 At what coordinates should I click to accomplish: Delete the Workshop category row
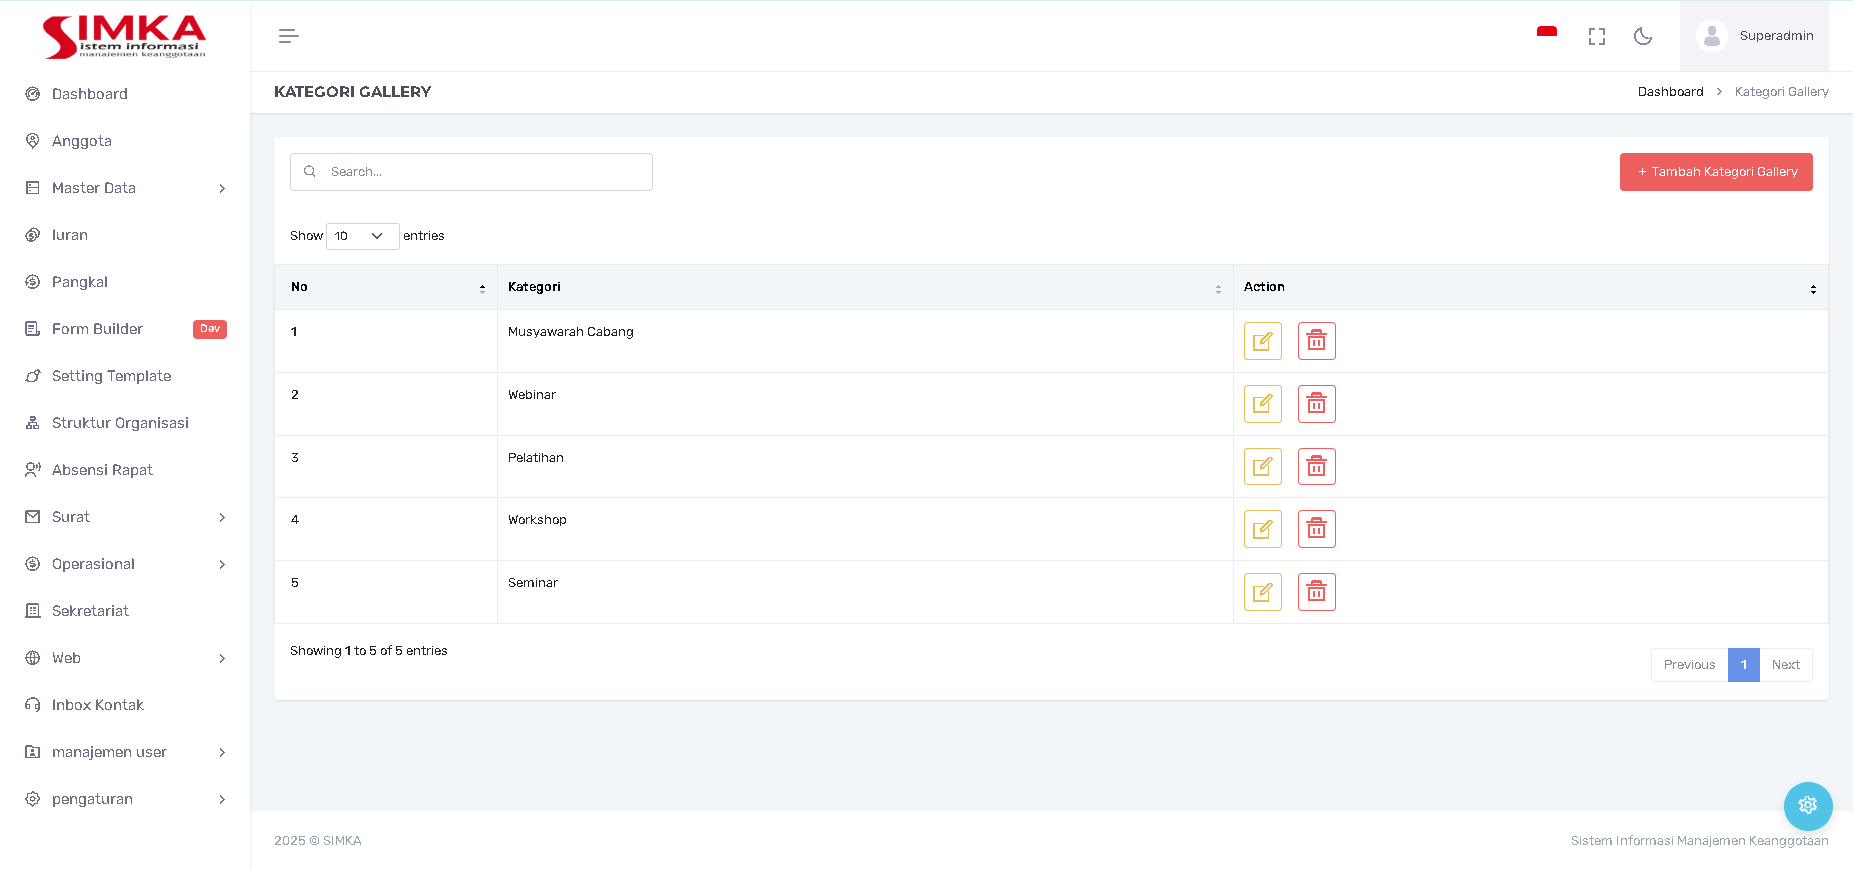coord(1316,529)
